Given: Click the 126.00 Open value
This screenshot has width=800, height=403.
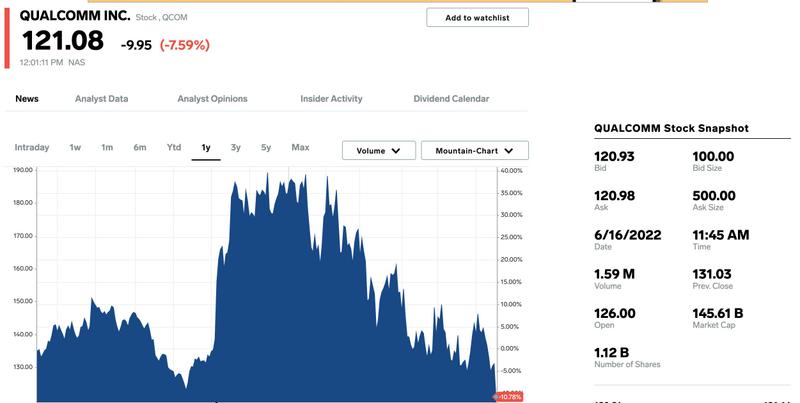Looking at the screenshot, I should click(615, 314).
